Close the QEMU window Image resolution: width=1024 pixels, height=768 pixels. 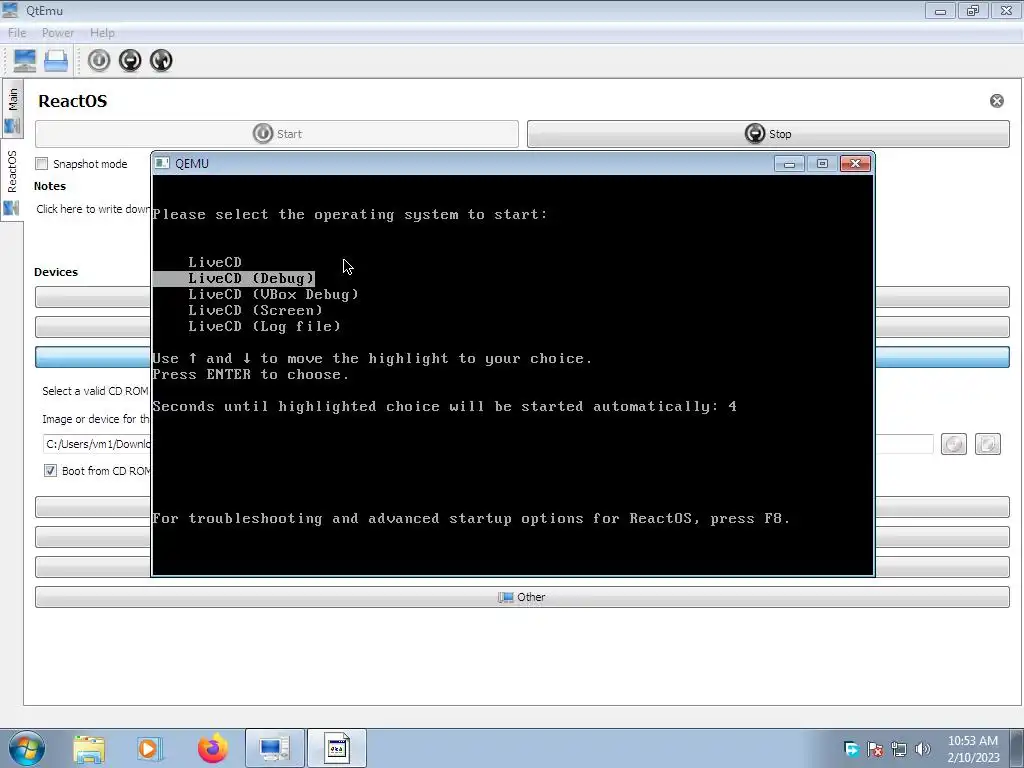pyautogui.click(x=856, y=163)
